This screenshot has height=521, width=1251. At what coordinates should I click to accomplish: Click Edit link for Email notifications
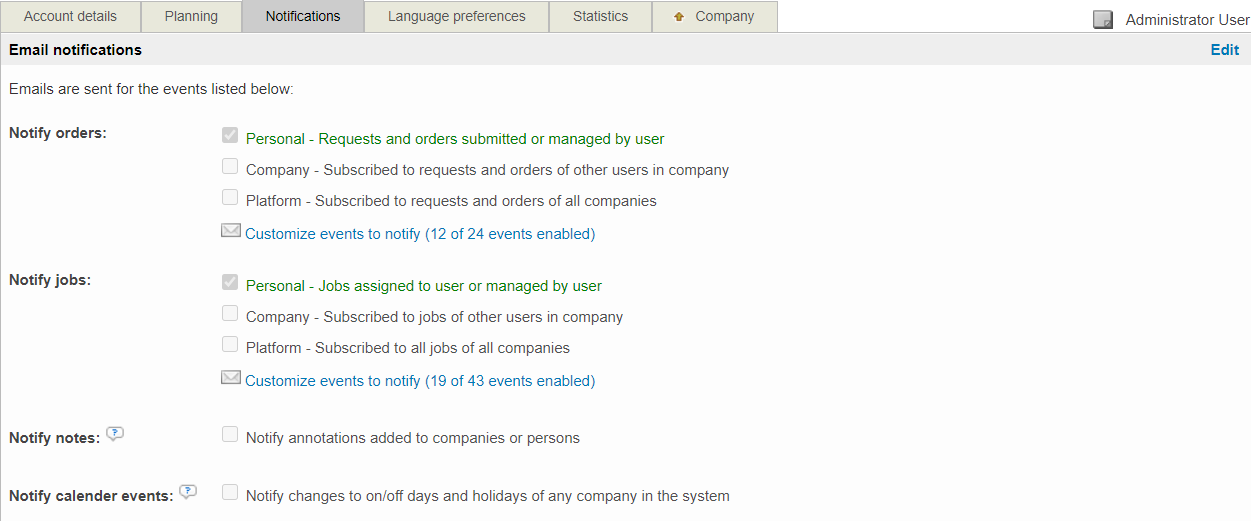point(1224,50)
